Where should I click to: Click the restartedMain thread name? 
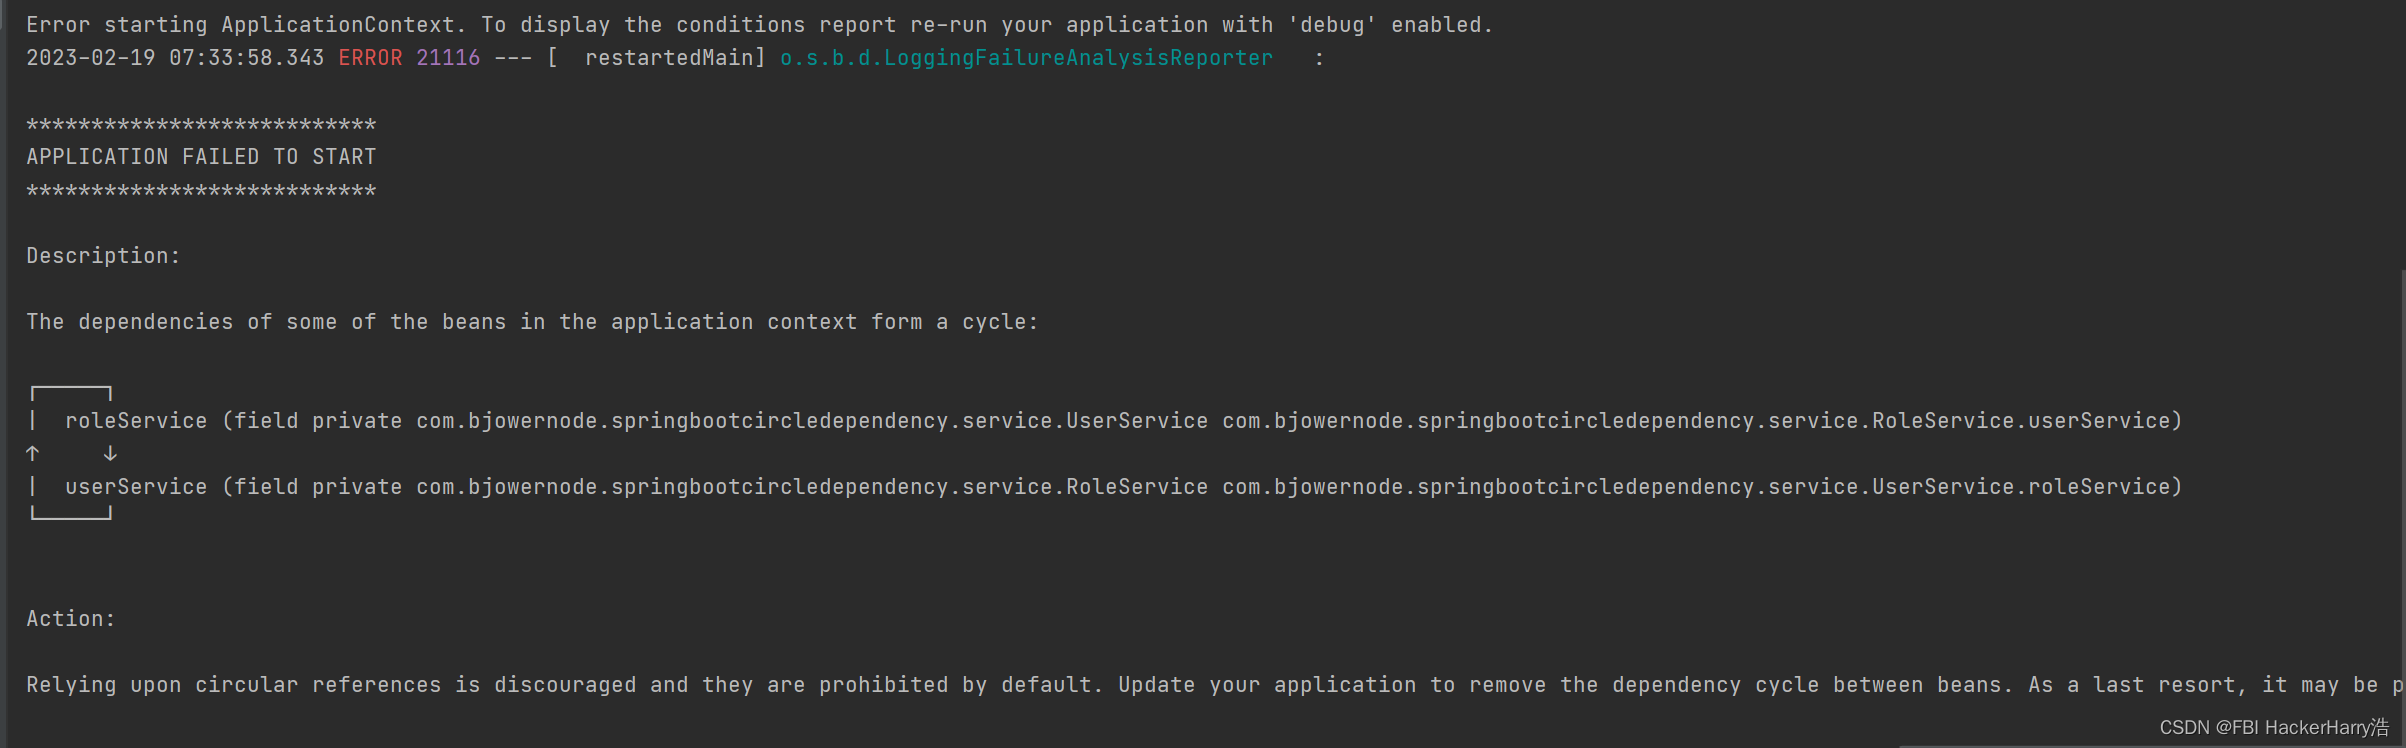click(668, 58)
